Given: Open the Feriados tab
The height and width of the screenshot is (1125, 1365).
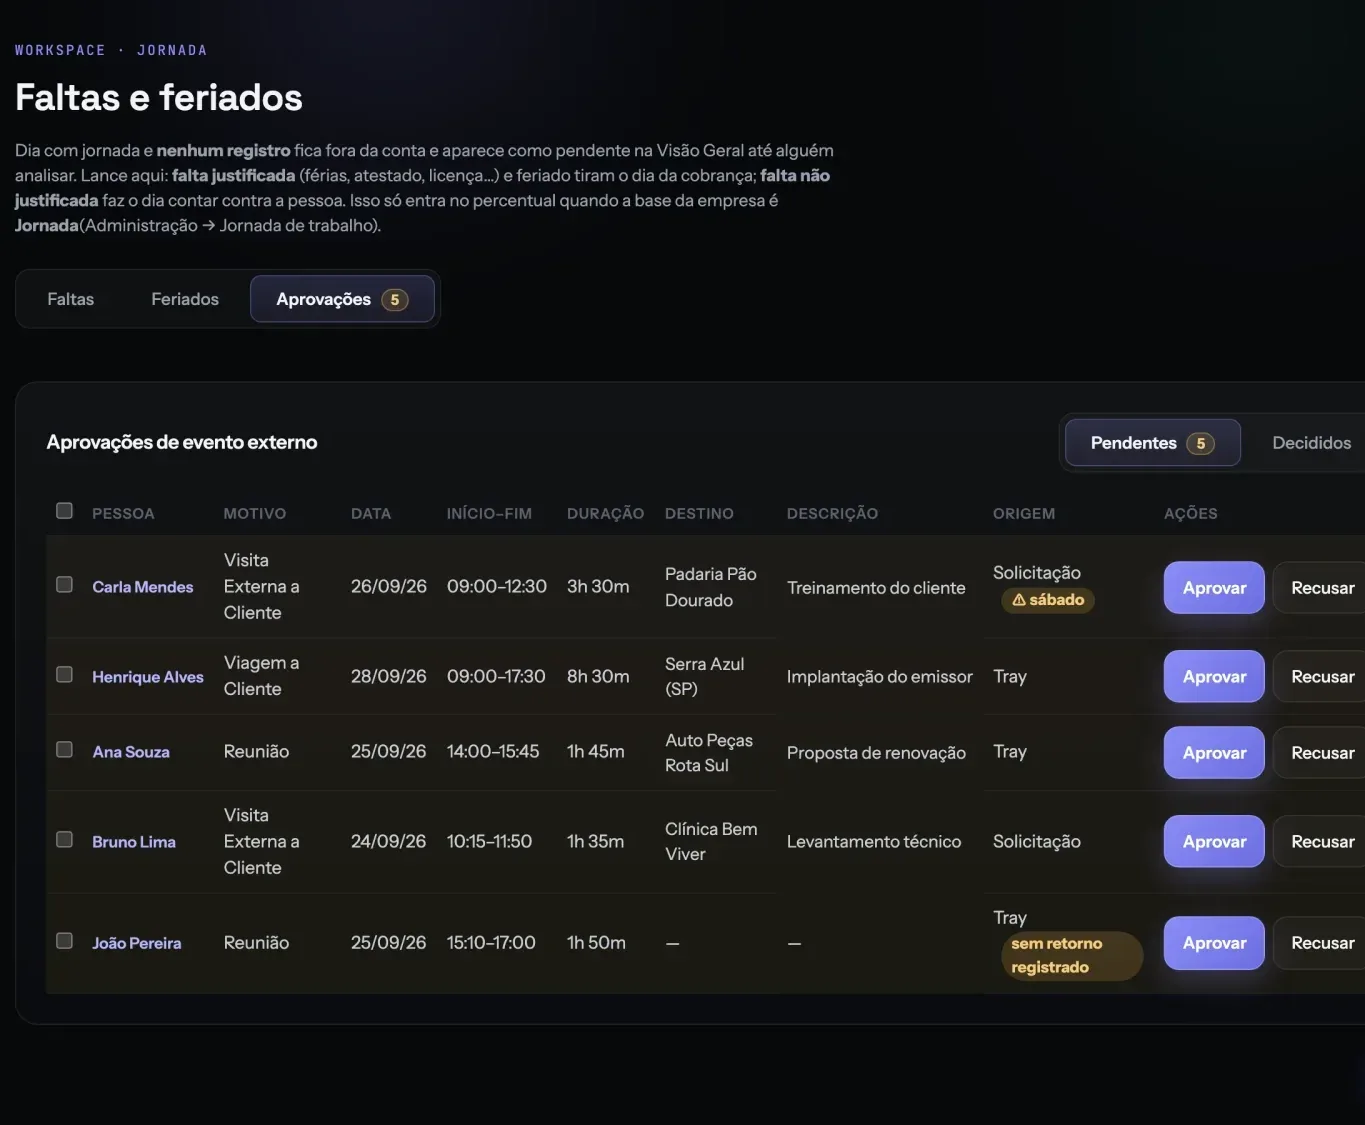Looking at the screenshot, I should (185, 299).
